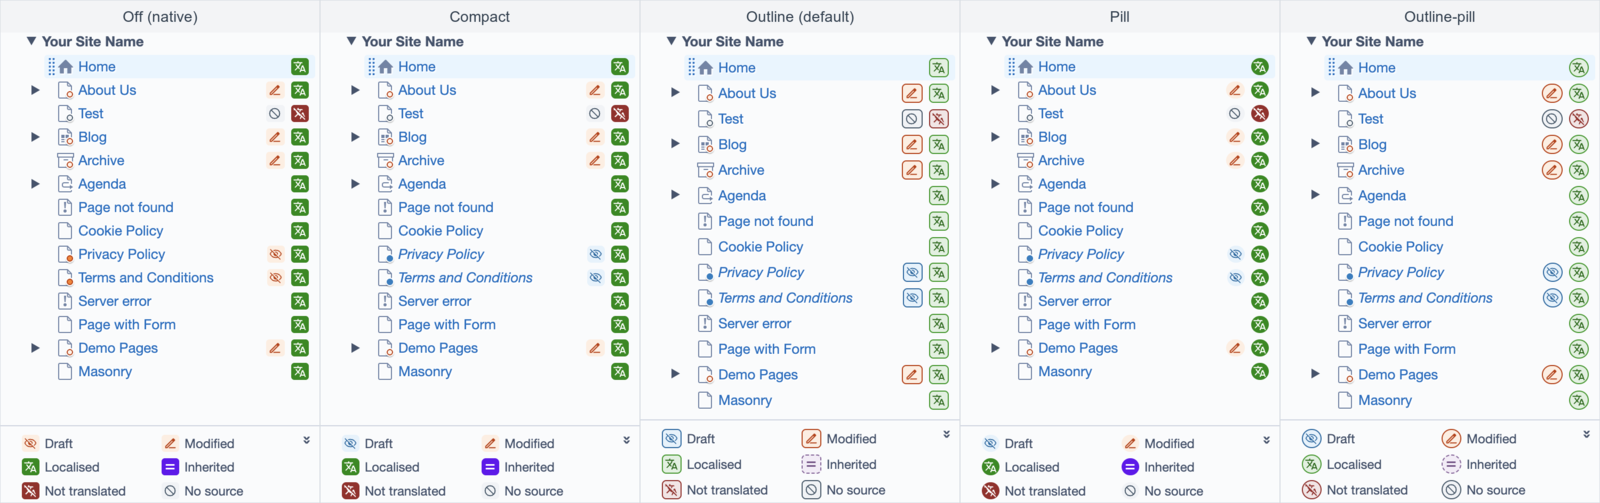Click Privacy Policy draft eye icon in Pill panel
1600x503 pixels.
(x=1235, y=254)
